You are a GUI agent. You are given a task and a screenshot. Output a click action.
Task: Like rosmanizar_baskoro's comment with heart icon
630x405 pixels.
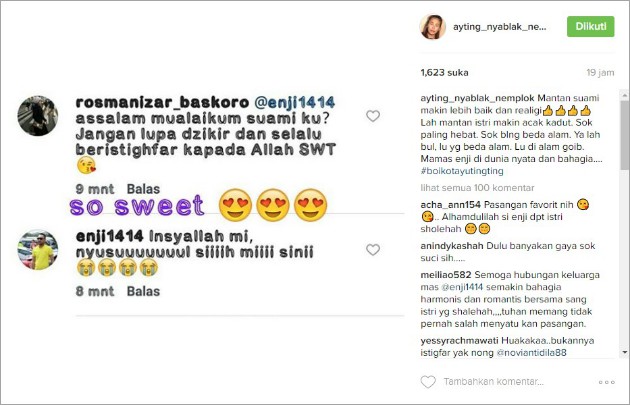(373, 116)
